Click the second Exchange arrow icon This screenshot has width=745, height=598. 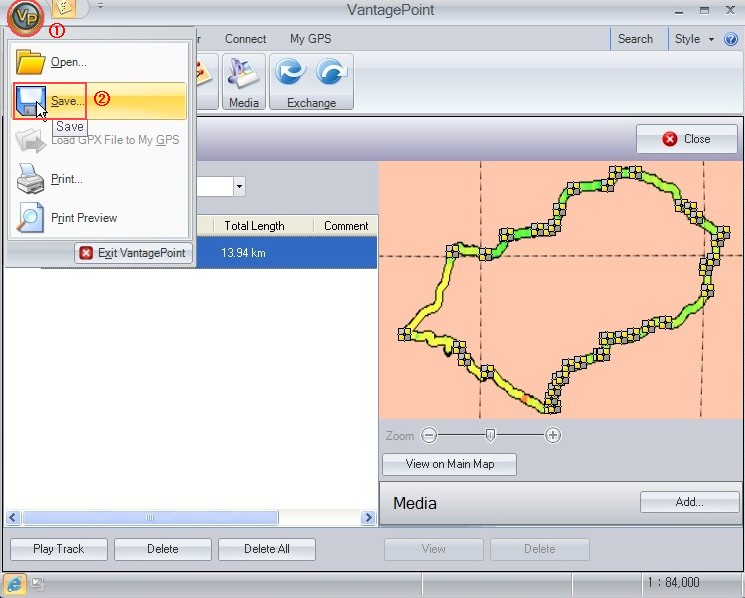(x=331, y=73)
